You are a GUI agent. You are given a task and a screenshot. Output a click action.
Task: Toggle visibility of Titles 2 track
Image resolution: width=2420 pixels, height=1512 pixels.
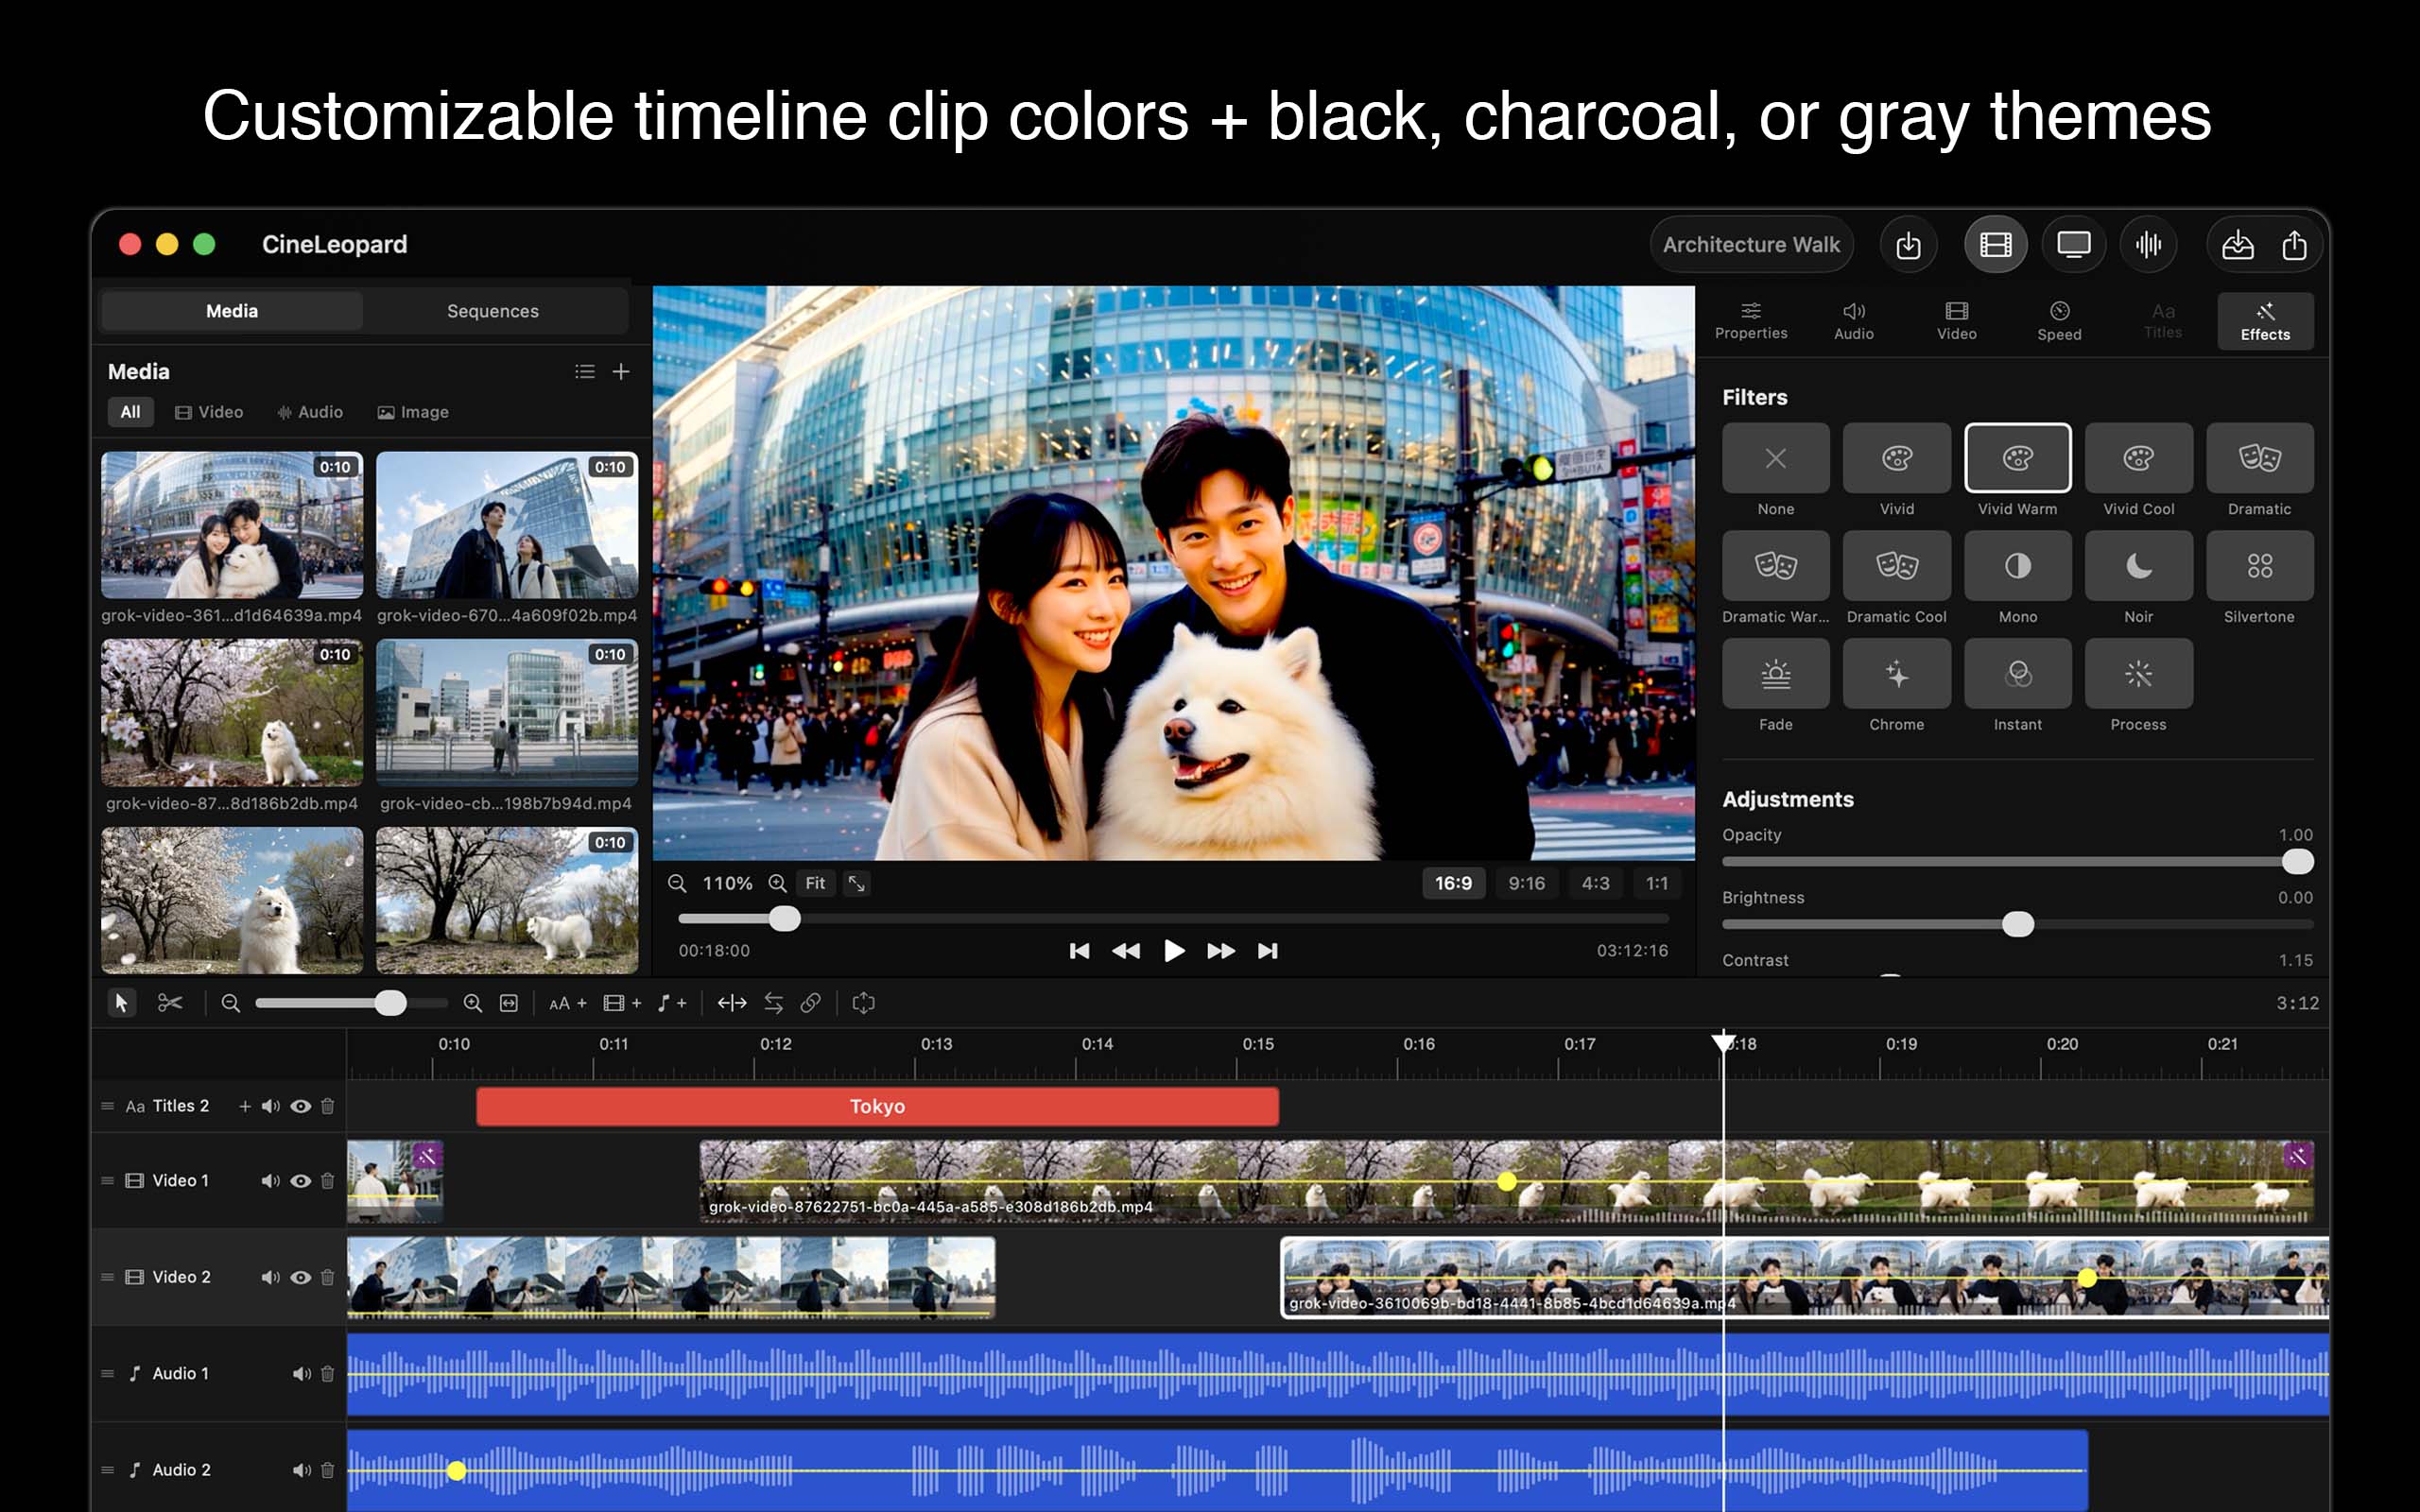click(300, 1106)
